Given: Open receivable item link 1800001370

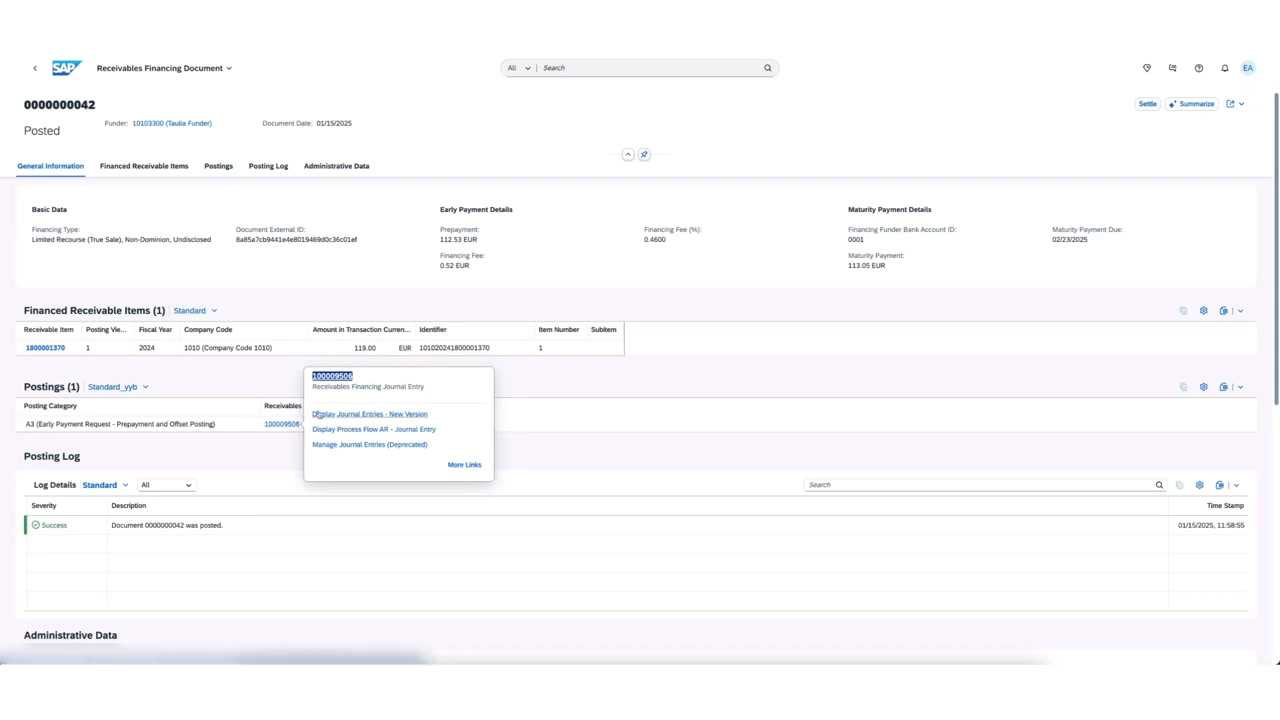Looking at the screenshot, I should point(45,348).
